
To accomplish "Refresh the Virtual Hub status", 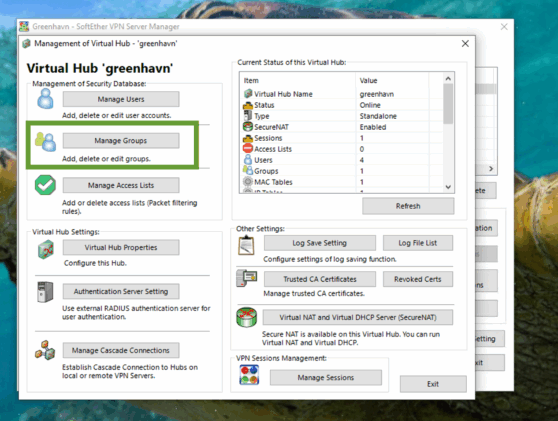I will click(408, 206).
